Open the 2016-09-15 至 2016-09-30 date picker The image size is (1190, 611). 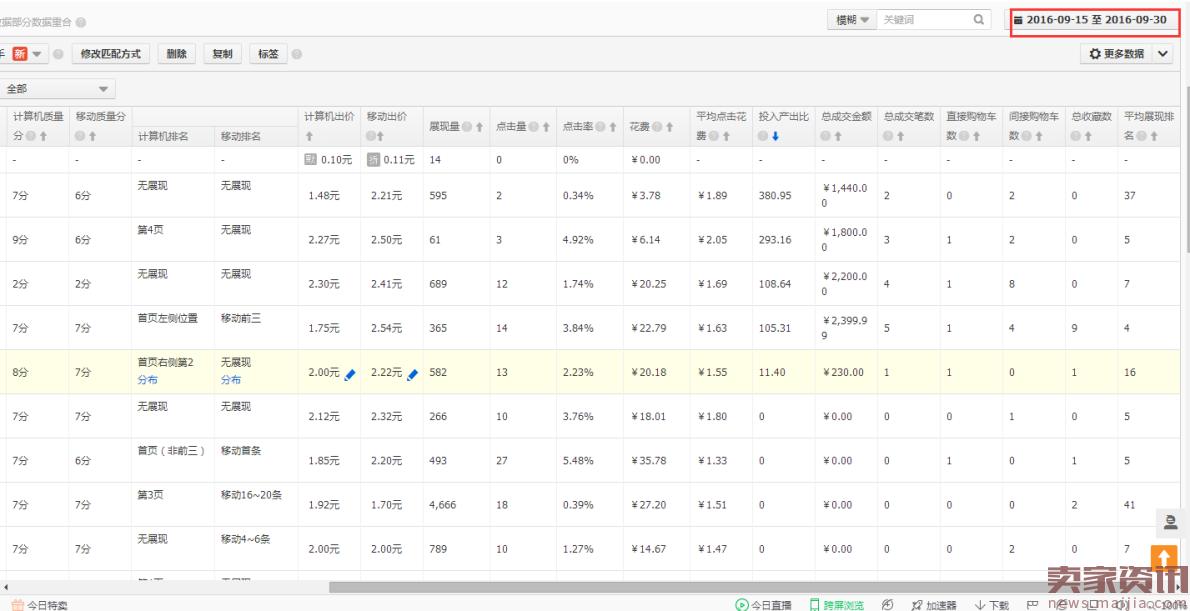(1096, 20)
